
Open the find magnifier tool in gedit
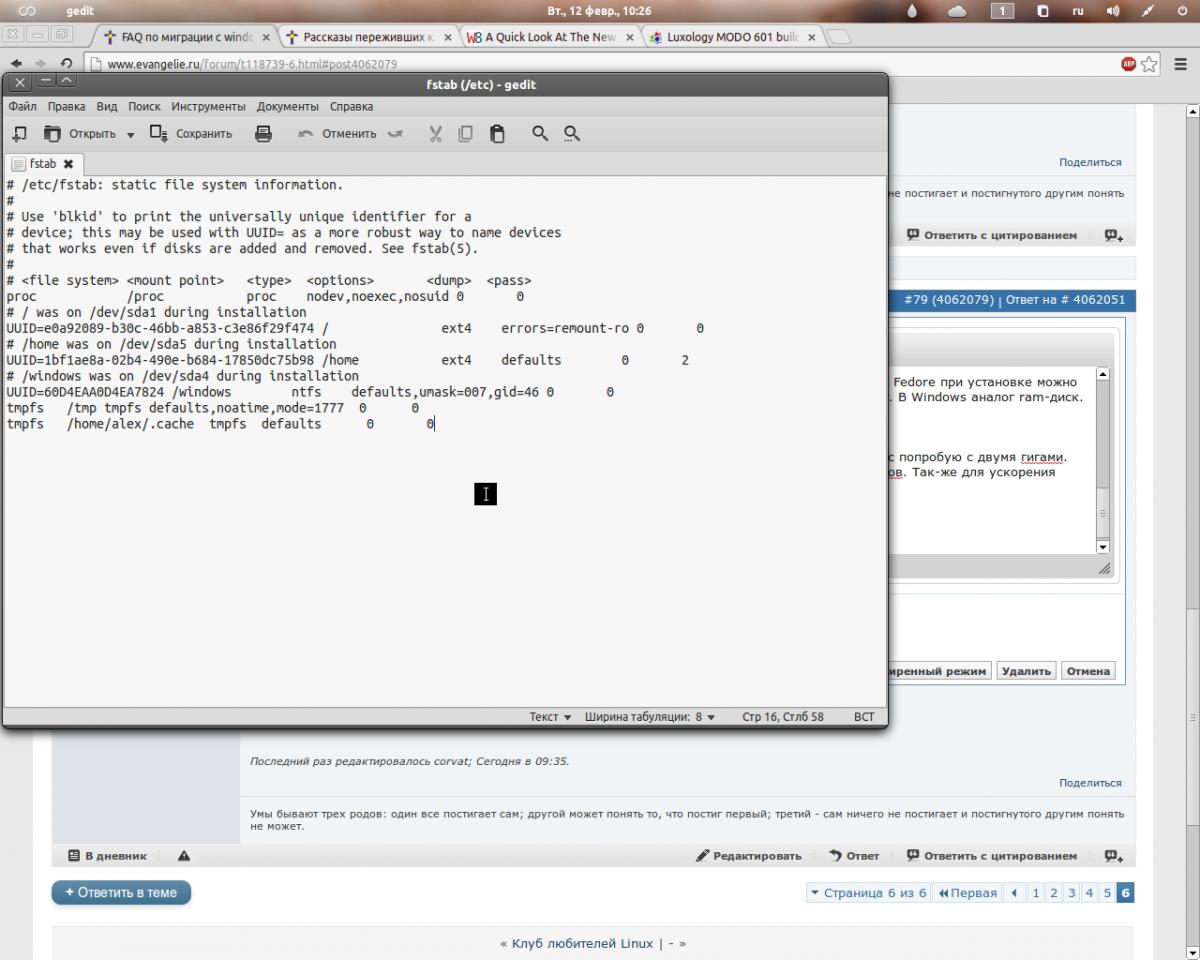(540, 133)
